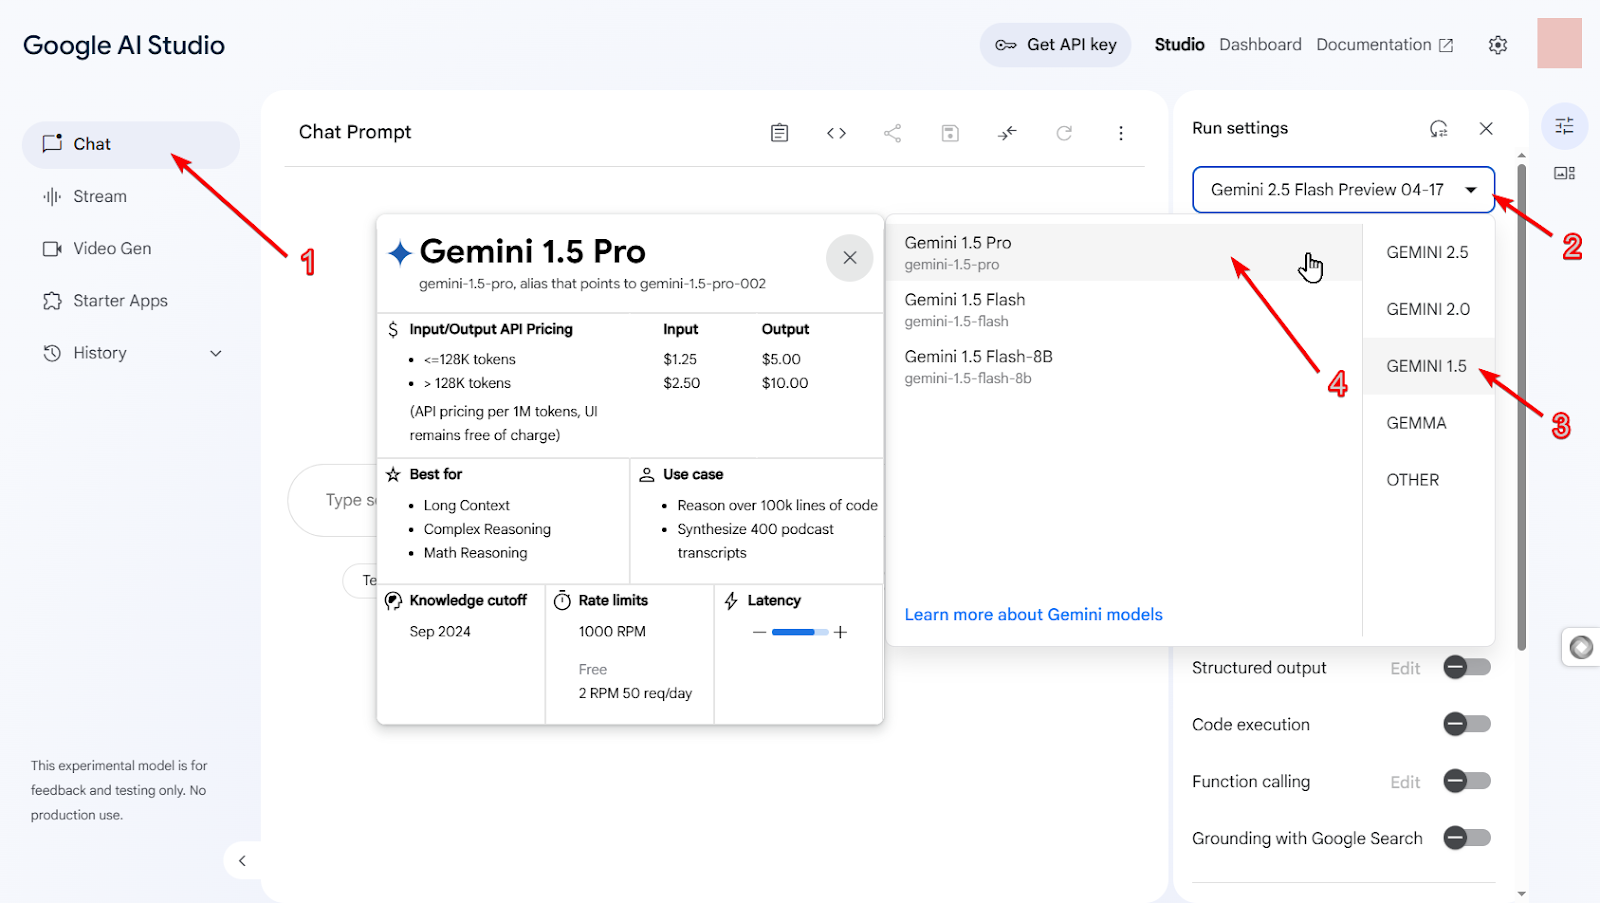This screenshot has width=1600, height=903.
Task: Click the Starter Apps puzzle icon
Action: pyautogui.click(x=52, y=301)
